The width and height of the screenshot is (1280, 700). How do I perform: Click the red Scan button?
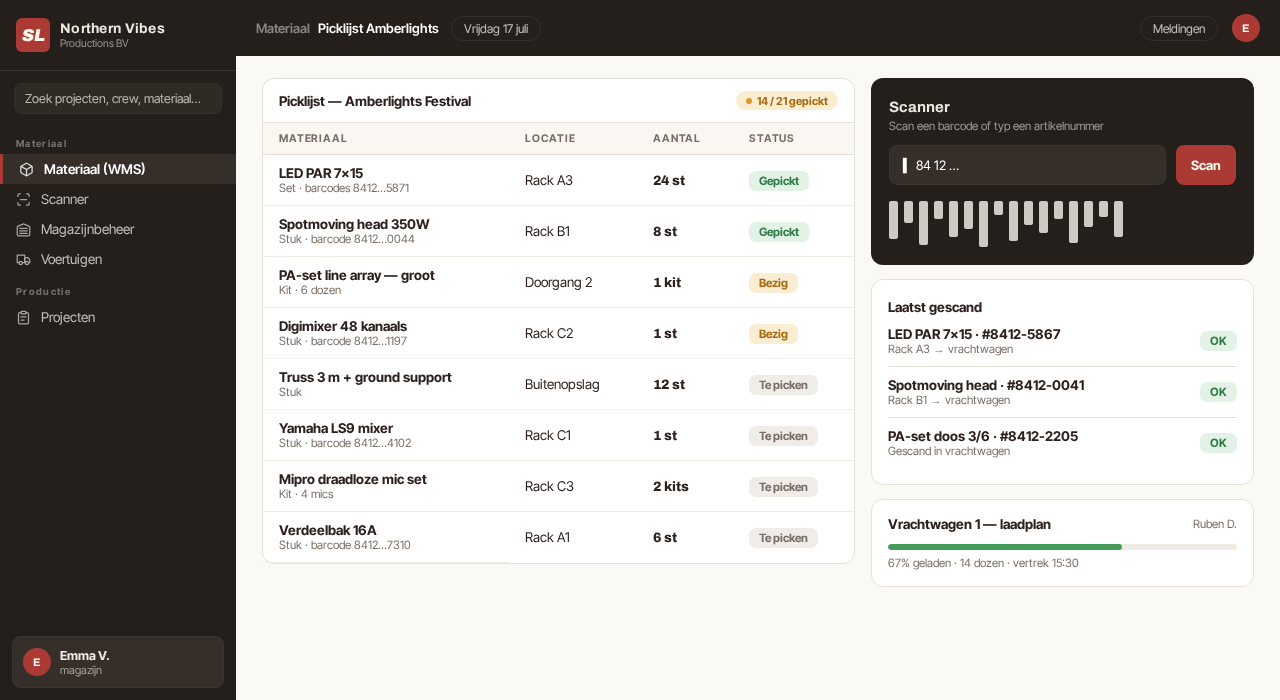coord(1206,165)
